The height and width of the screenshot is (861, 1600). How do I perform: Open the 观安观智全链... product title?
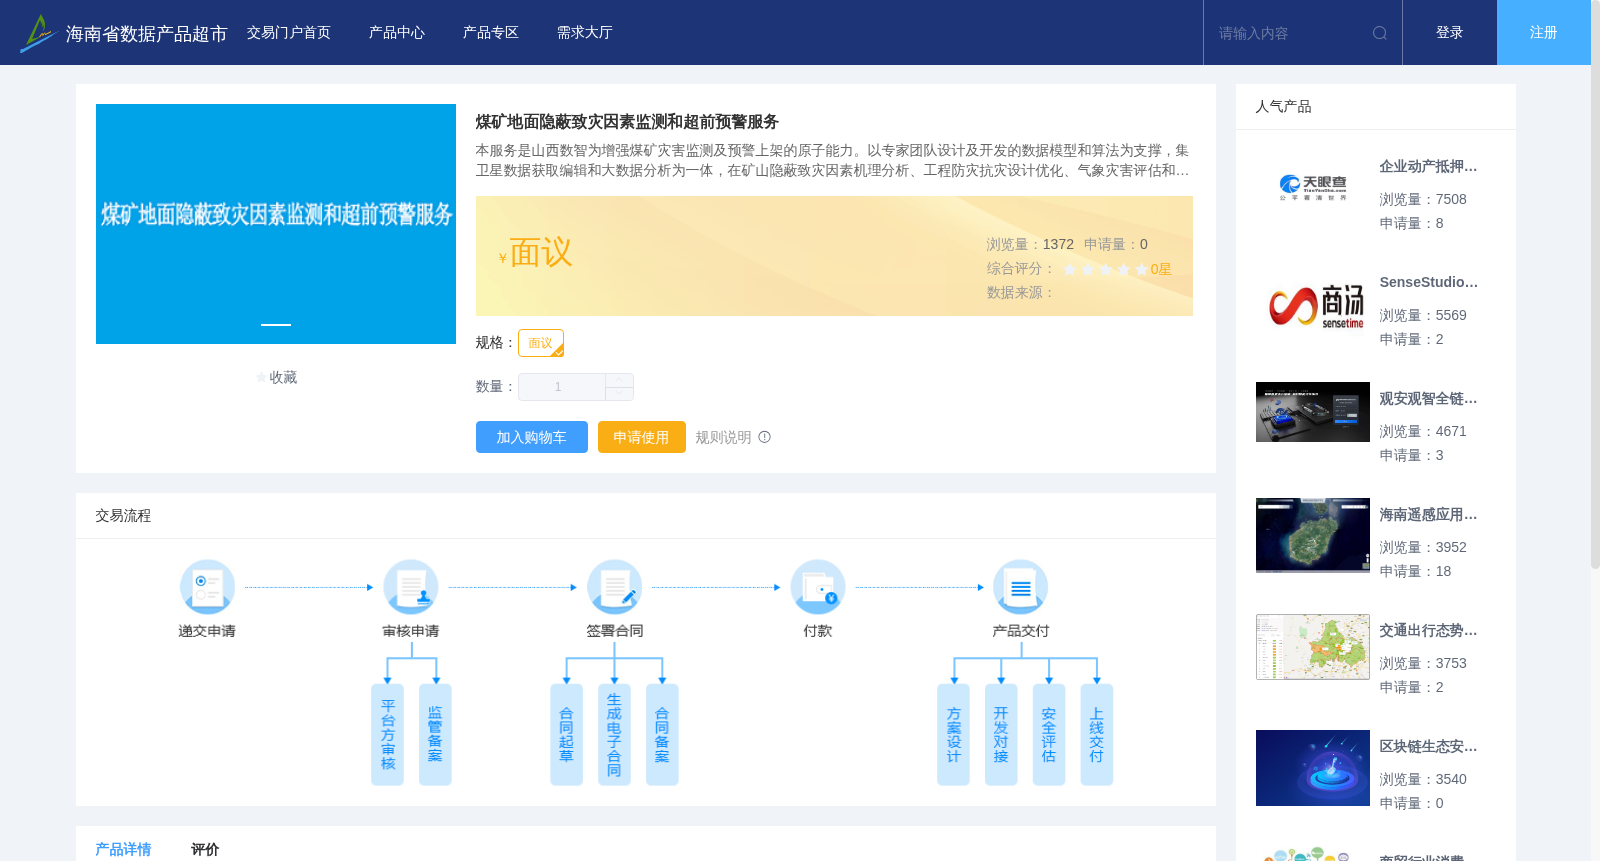[x=1428, y=399]
